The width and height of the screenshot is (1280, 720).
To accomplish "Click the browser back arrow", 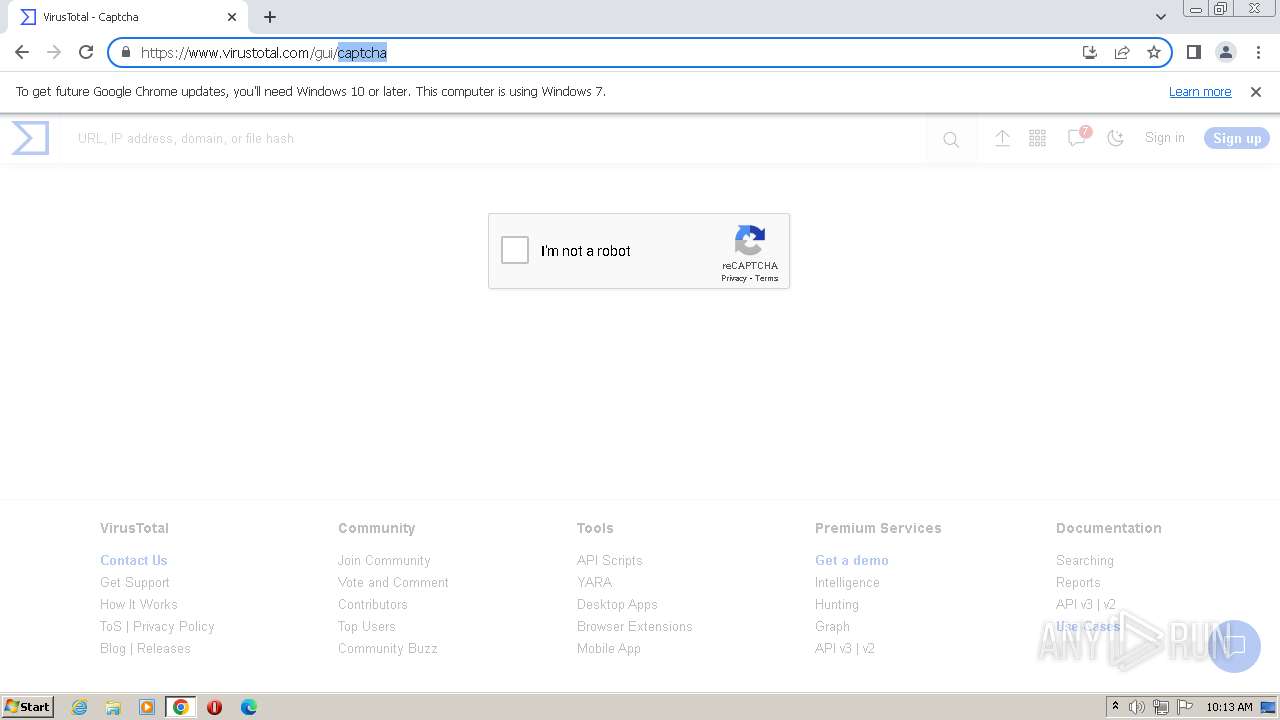I will click(x=22, y=52).
